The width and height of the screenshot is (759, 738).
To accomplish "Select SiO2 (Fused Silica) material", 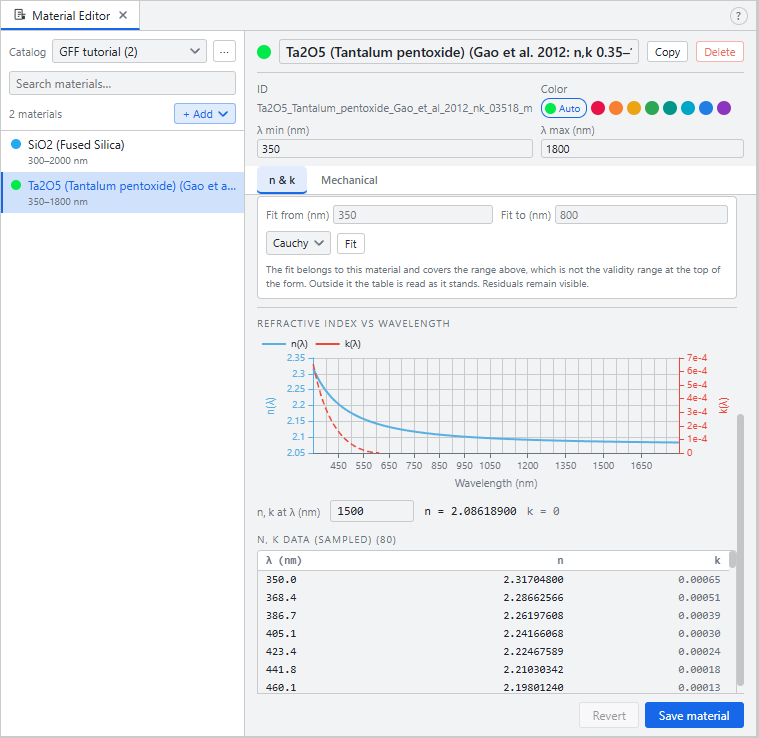I will point(122,152).
